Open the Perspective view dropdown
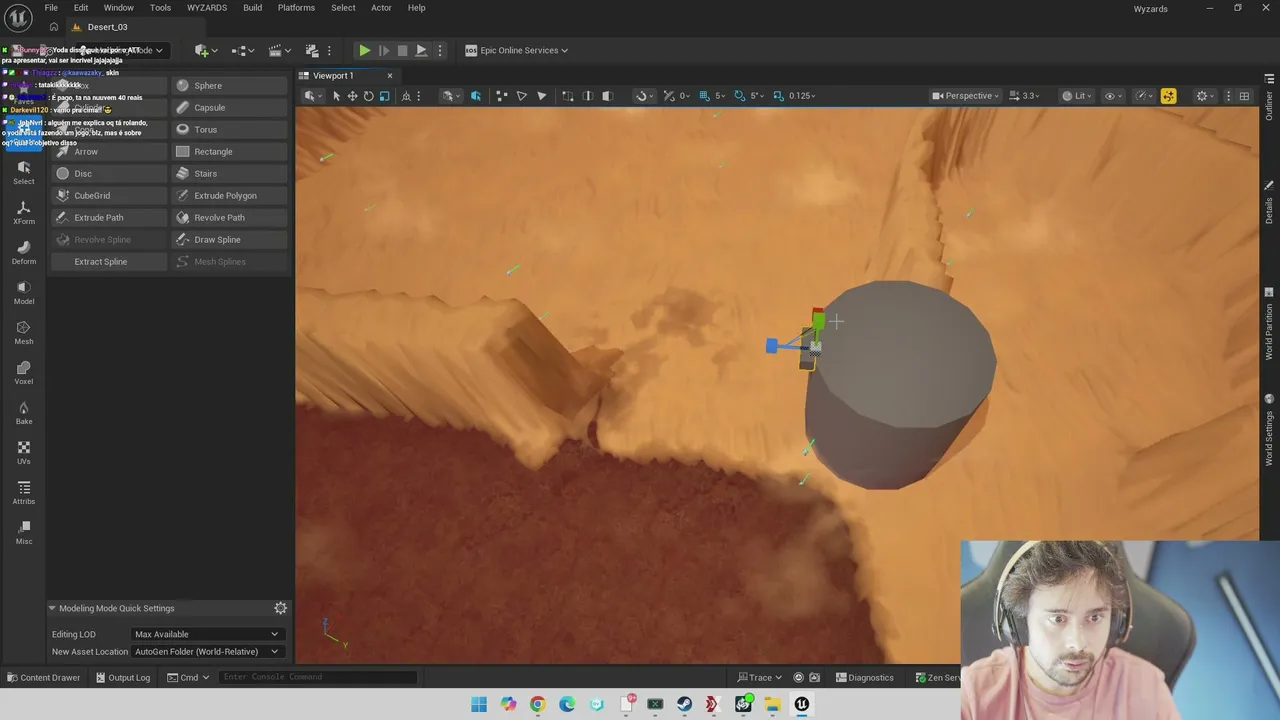 (966, 96)
